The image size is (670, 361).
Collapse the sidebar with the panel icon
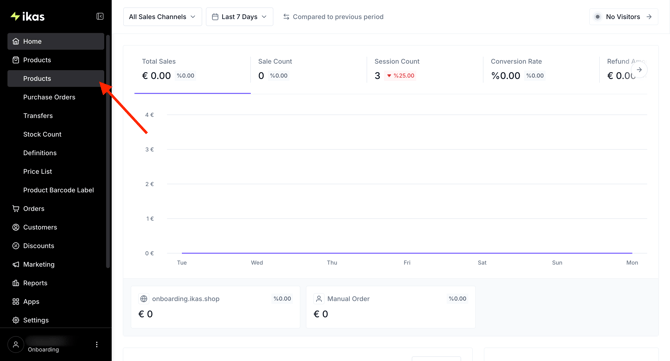100,17
